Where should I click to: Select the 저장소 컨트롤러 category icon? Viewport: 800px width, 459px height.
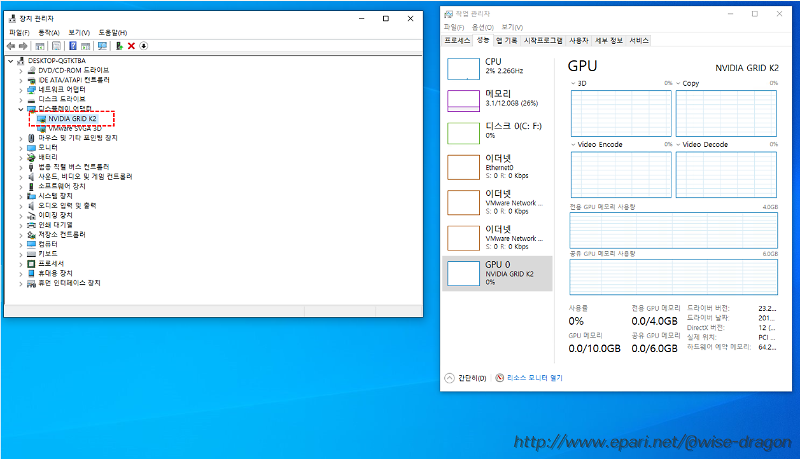(x=31, y=235)
